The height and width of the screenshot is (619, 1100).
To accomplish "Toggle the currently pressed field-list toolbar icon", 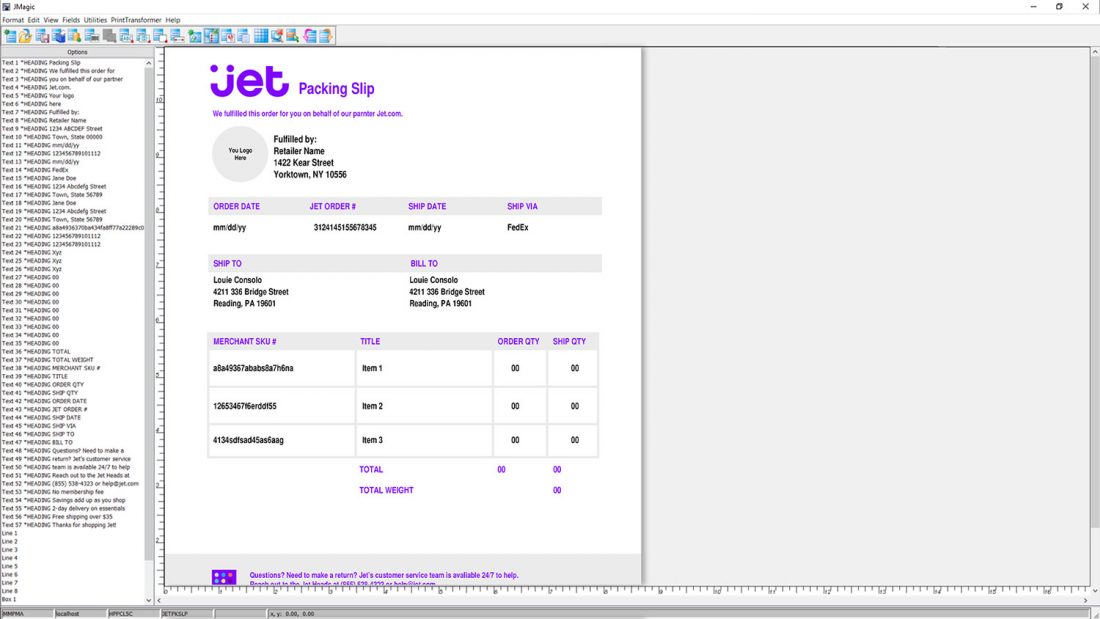I will point(212,35).
